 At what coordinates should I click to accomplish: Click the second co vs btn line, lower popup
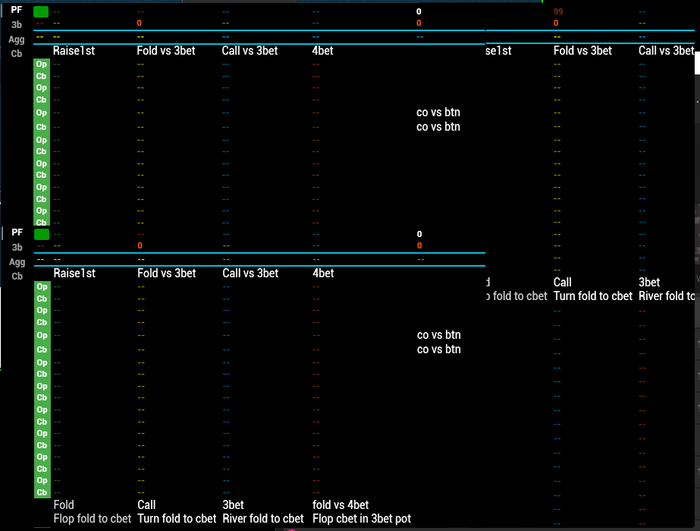click(x=439, y=349)
